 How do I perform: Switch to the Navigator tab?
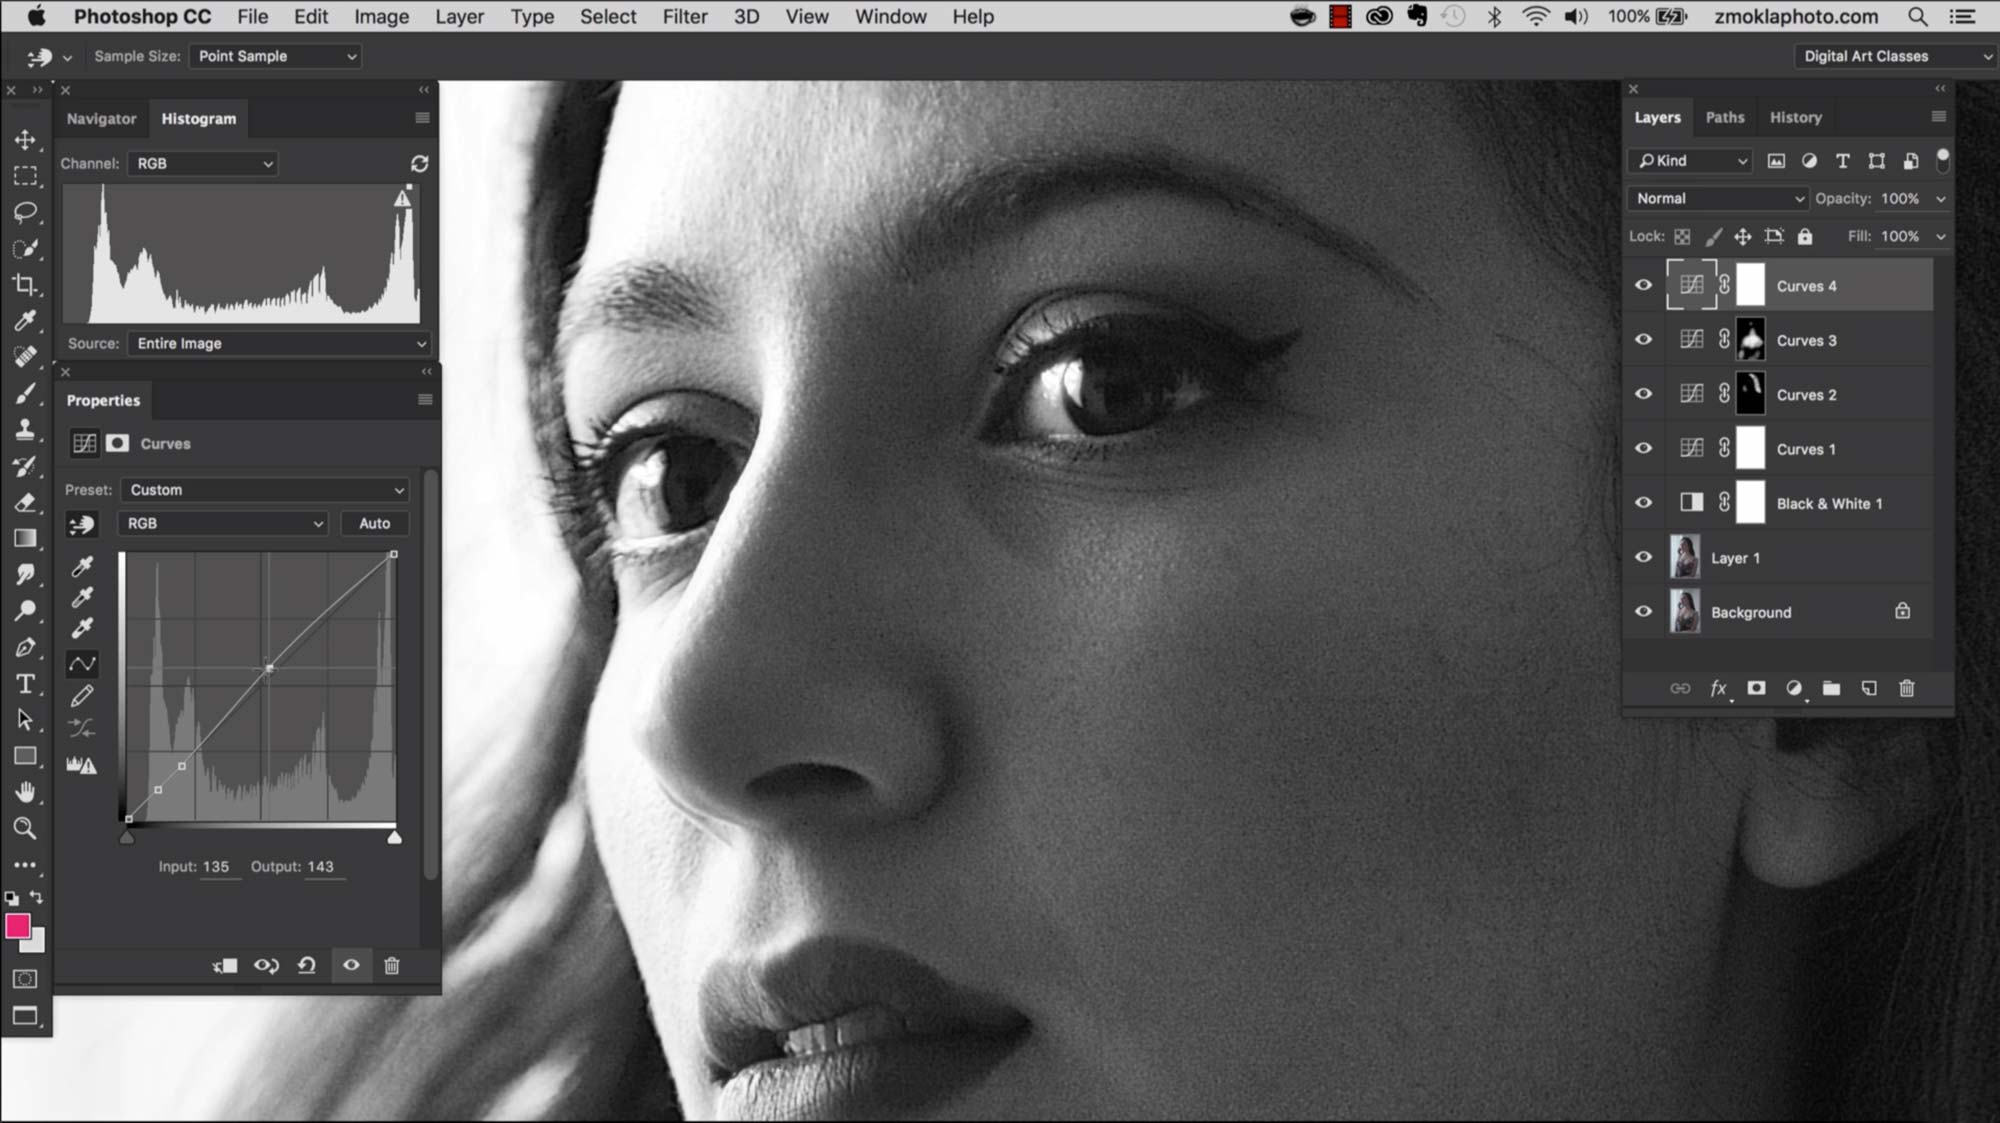click(x=101, y=118)
